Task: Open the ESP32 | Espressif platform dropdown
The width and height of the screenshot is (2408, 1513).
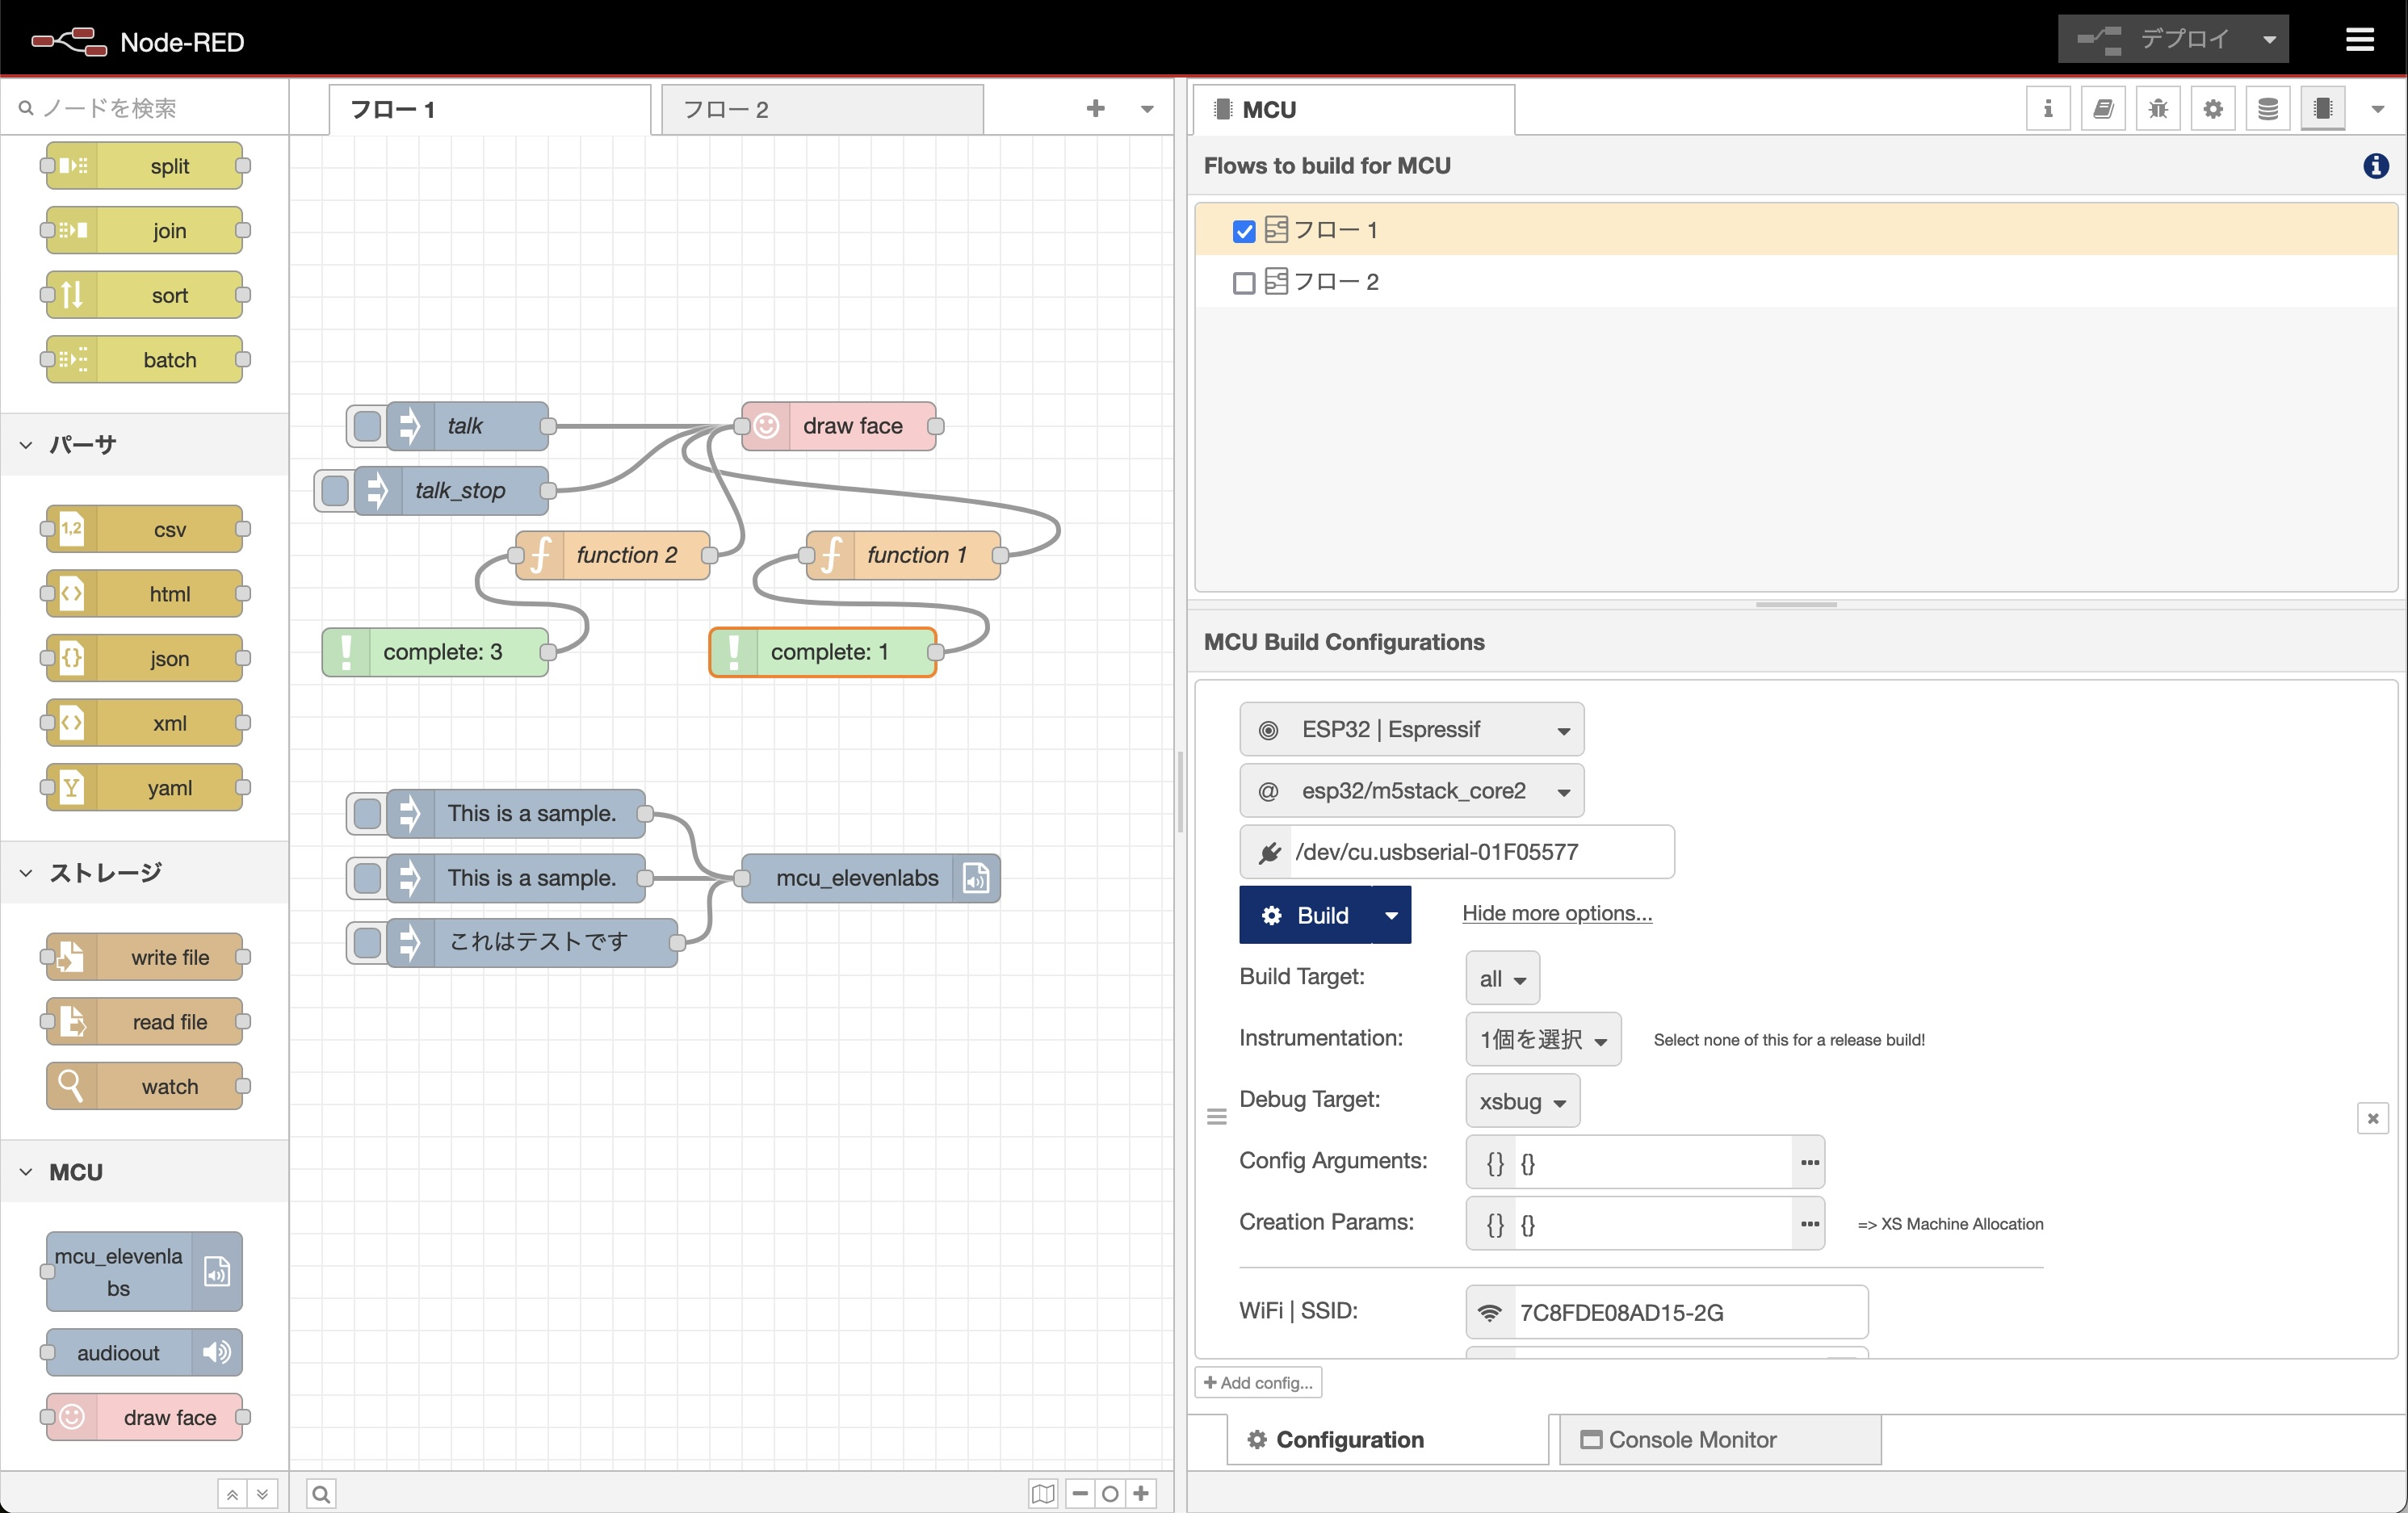Action: 1410,729
